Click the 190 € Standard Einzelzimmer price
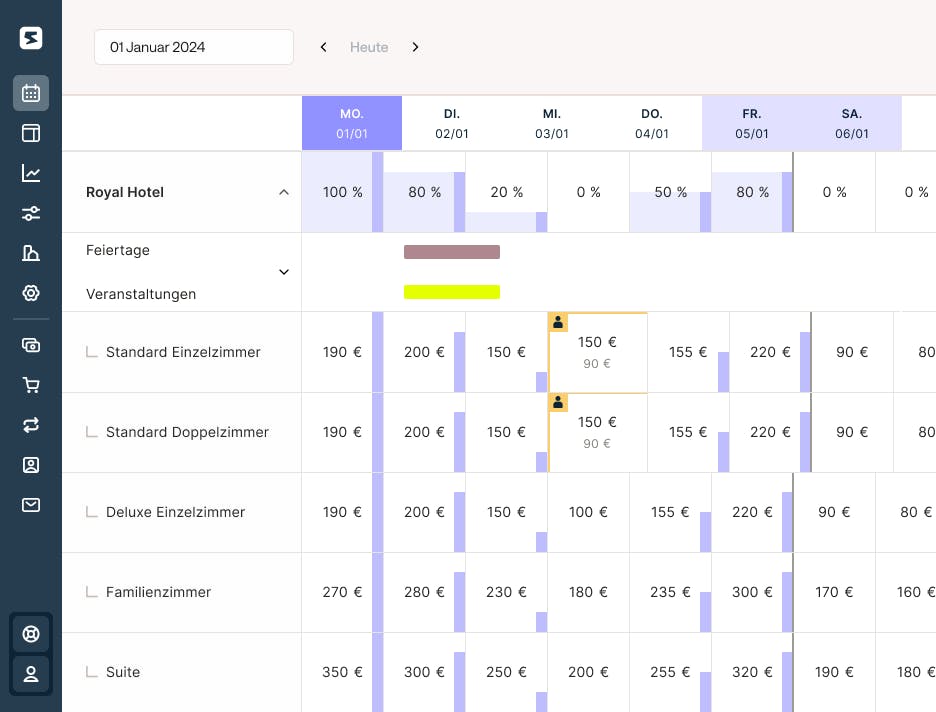 [343, 352]
